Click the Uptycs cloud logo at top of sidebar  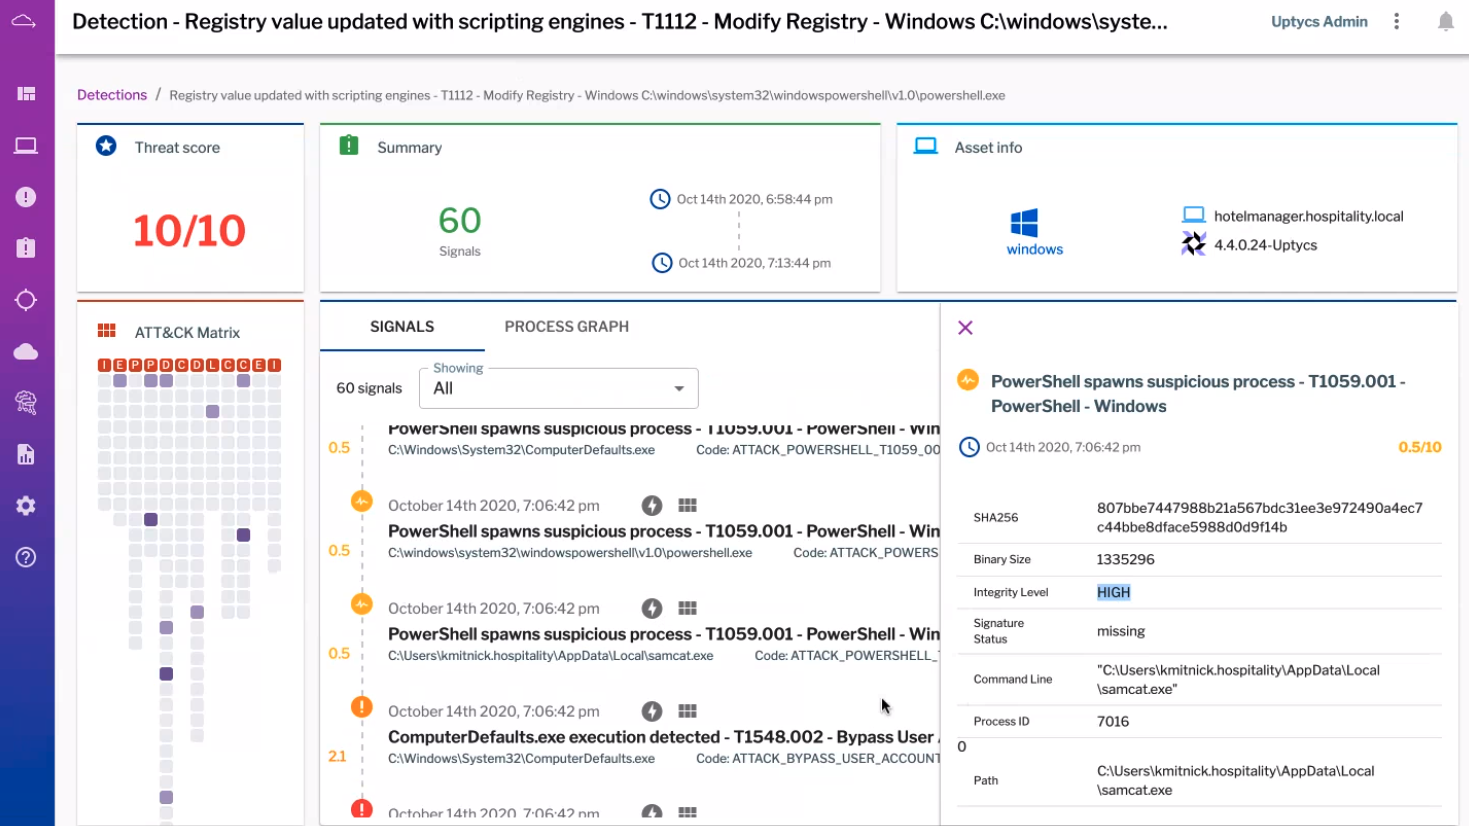pyautogui.click(x=24, y=21)
